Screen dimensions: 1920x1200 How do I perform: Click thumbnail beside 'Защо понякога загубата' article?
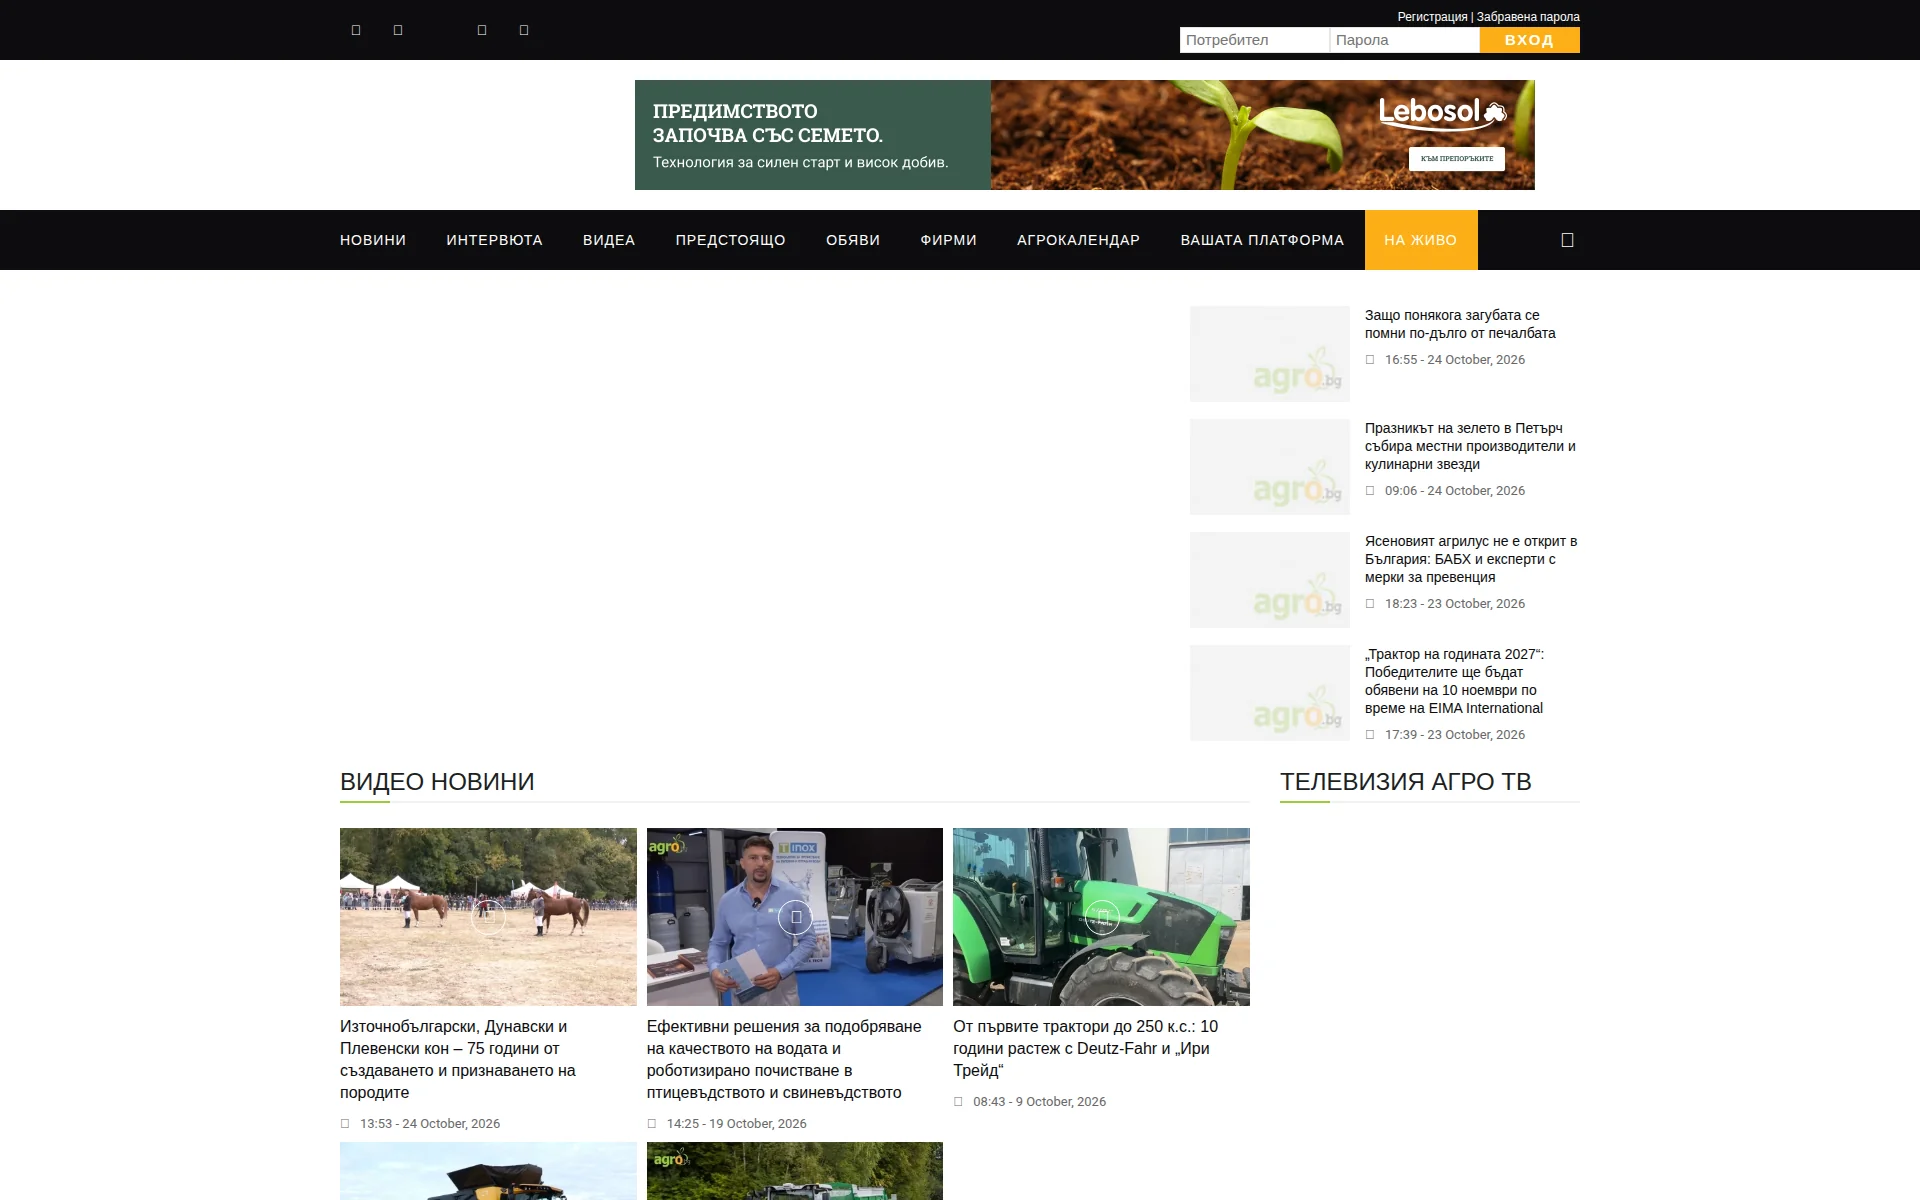tap(1270, 354)
